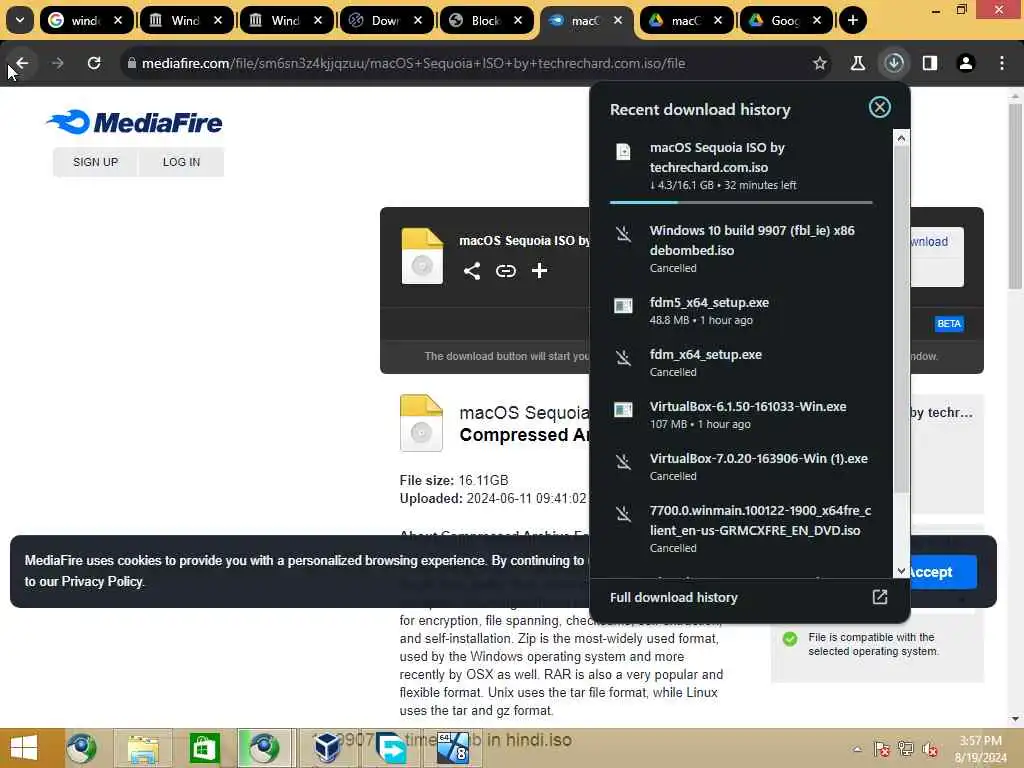Select fdm5_x64_setup.exe download entry
Viewport: 1024px width, 768px height.
741,311
